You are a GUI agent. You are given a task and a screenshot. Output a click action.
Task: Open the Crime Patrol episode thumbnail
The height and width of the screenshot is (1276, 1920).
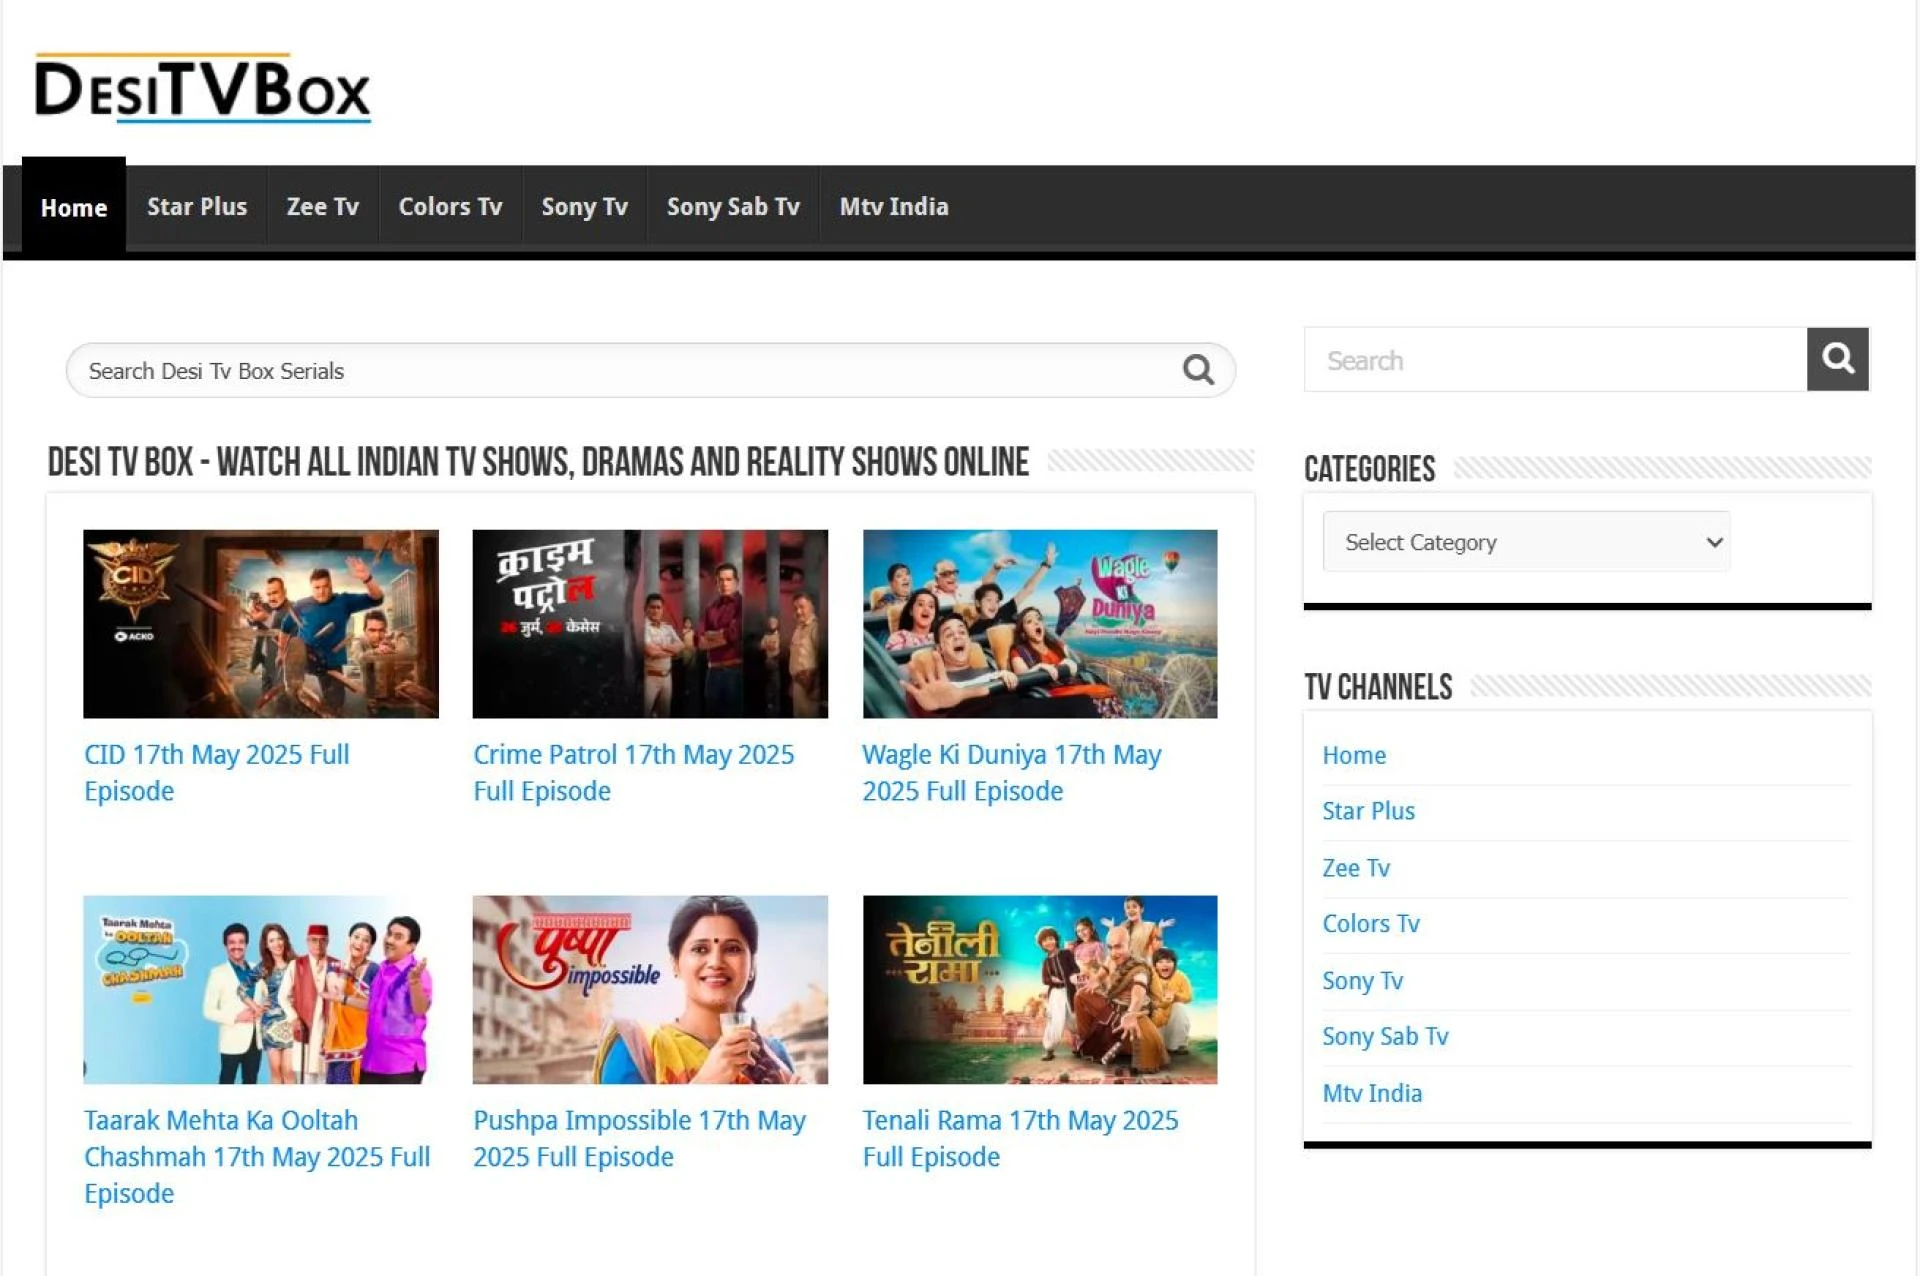(650, 624)
